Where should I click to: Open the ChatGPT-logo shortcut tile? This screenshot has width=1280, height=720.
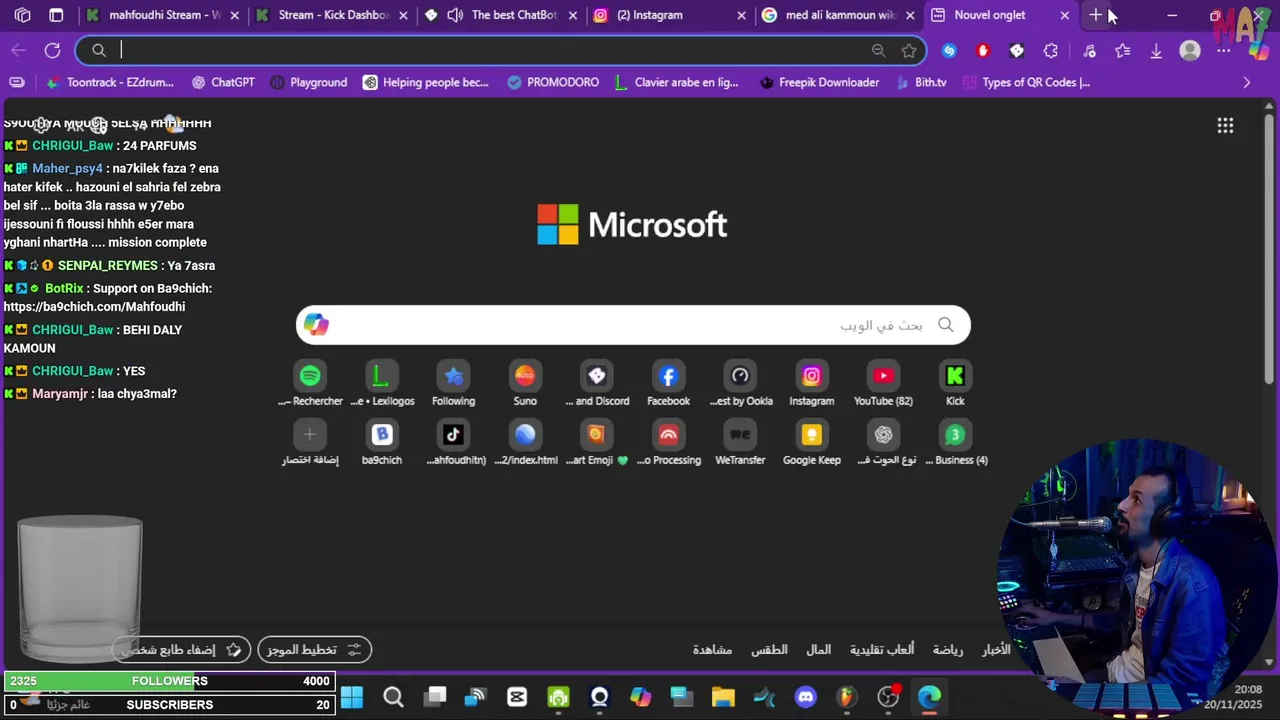pos(883,443)
